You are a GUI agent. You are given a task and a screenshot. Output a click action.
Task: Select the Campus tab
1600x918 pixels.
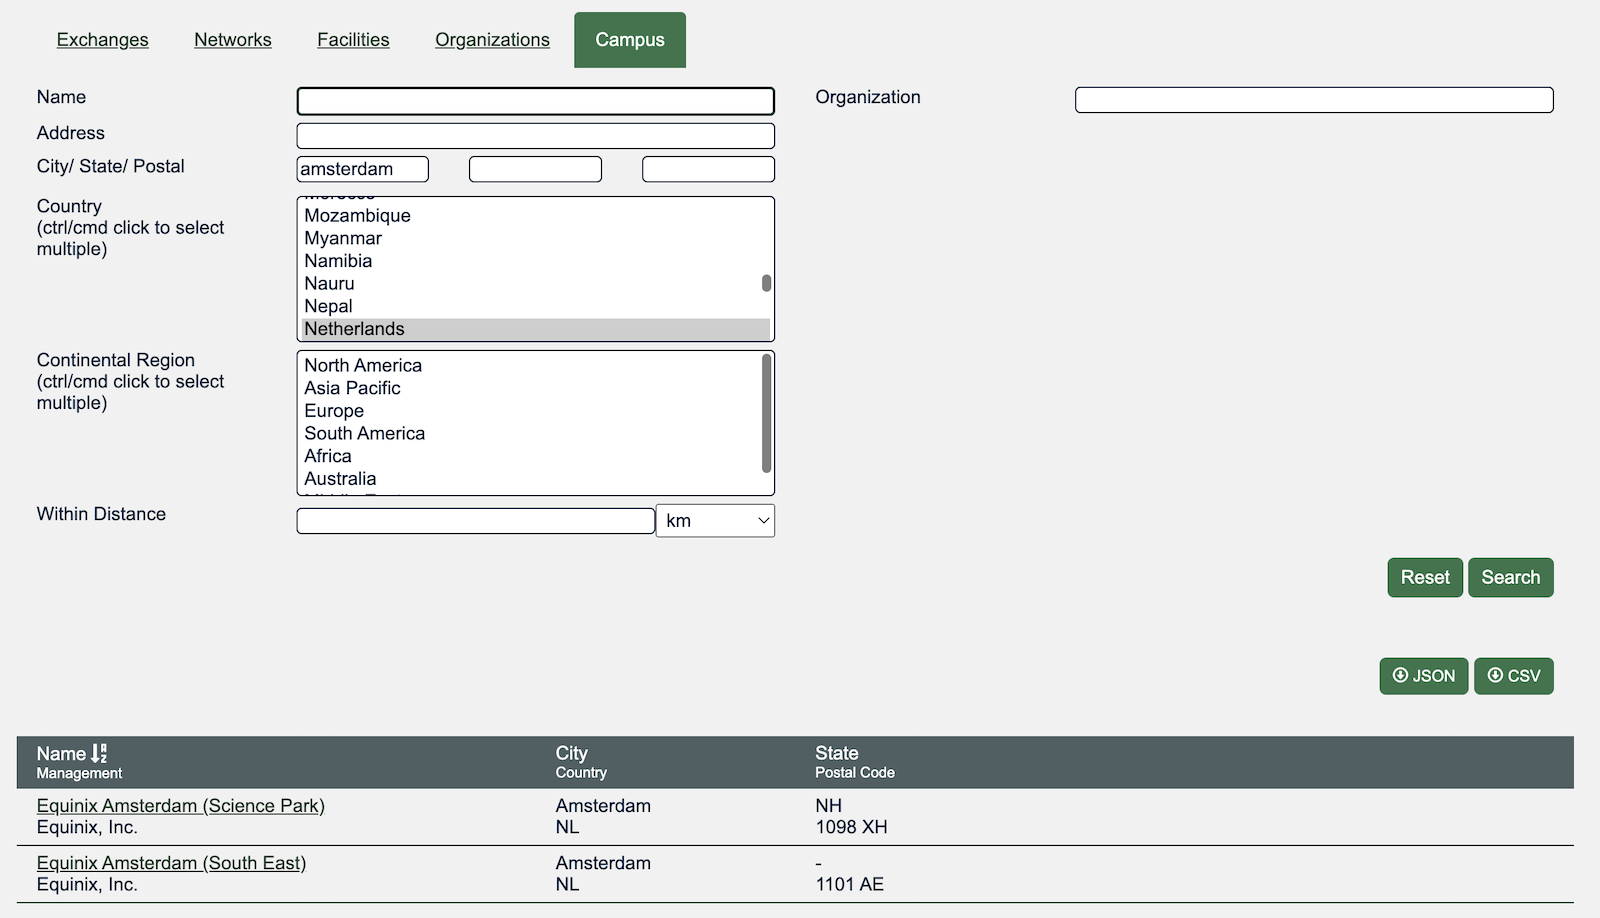630,40
